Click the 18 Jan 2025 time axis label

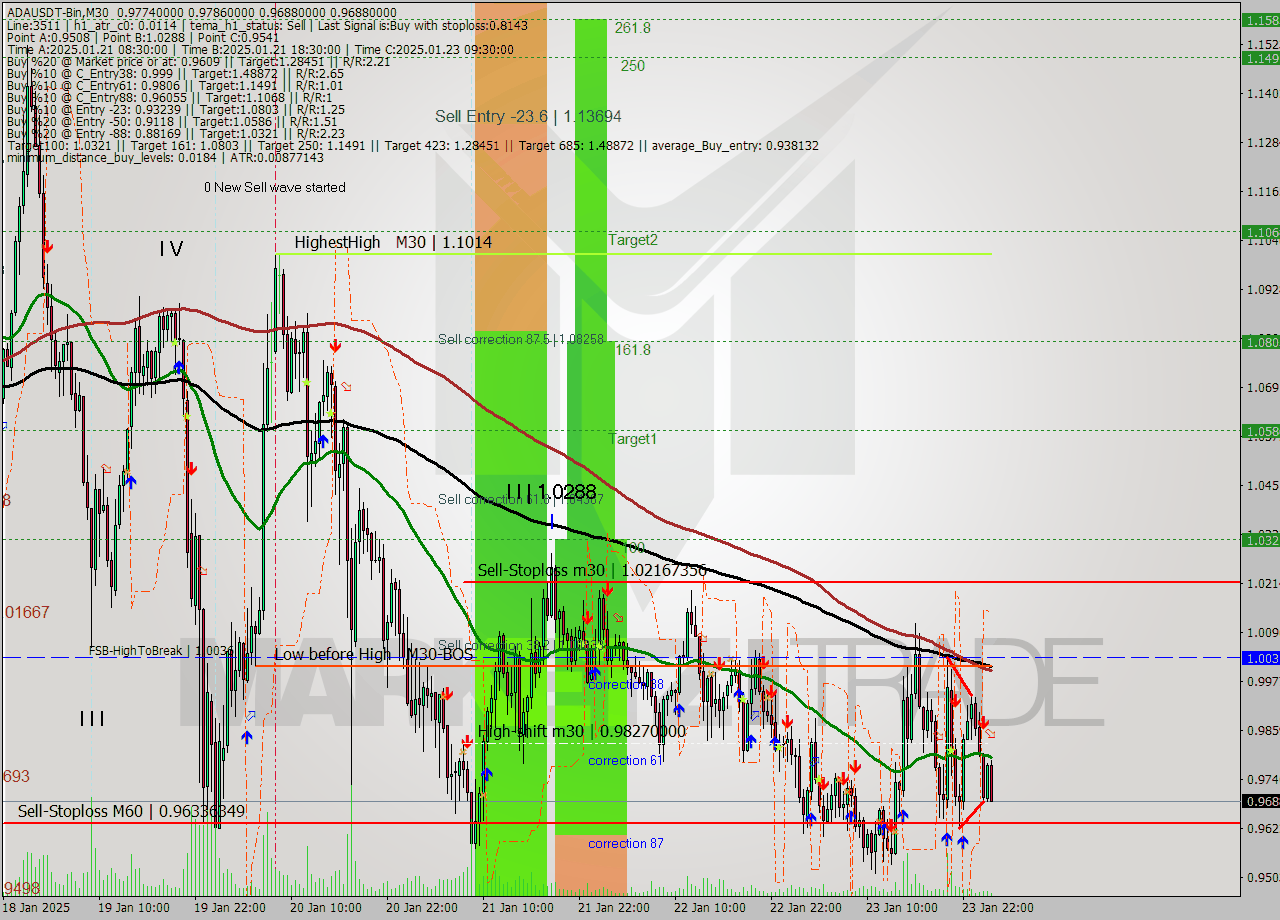pyautogui.click(x=37, y=908)
